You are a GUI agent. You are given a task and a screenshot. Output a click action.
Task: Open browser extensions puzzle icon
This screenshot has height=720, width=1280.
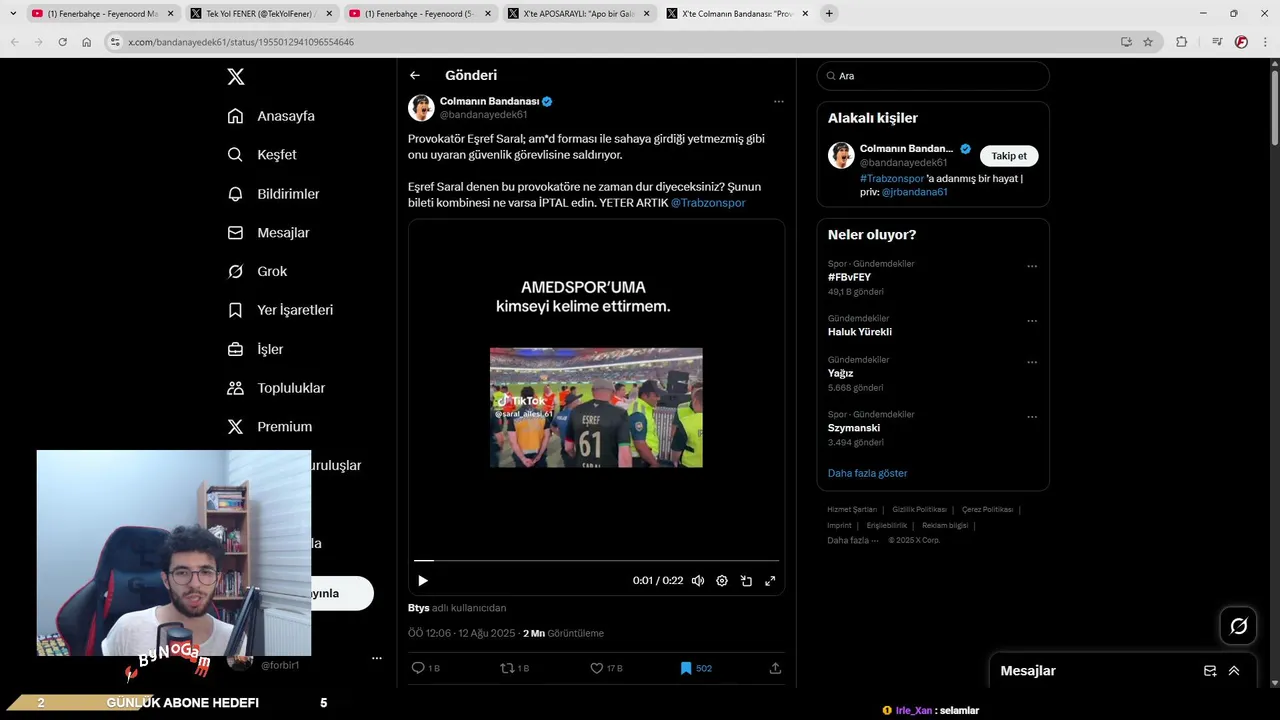[x=1181, y=42]
